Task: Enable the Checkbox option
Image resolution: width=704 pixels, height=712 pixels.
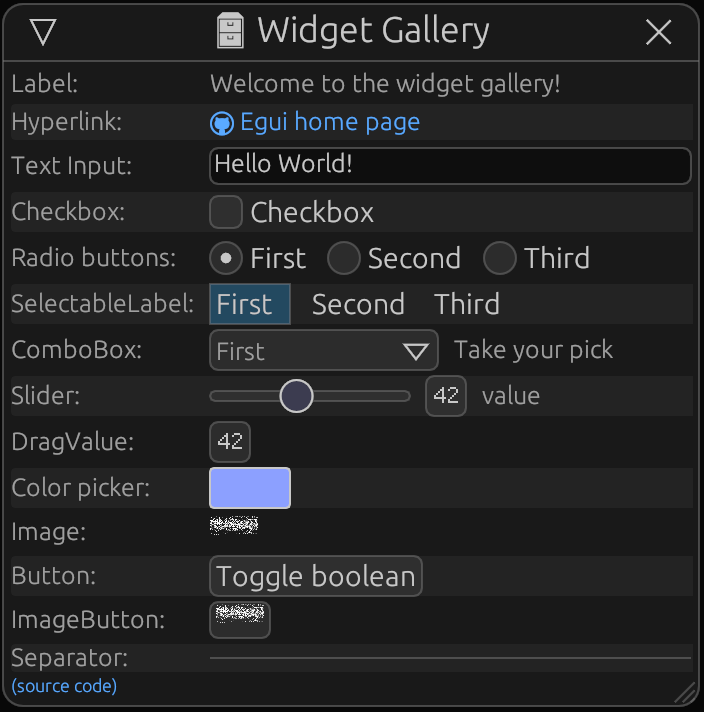Action: tap(226, 212)
